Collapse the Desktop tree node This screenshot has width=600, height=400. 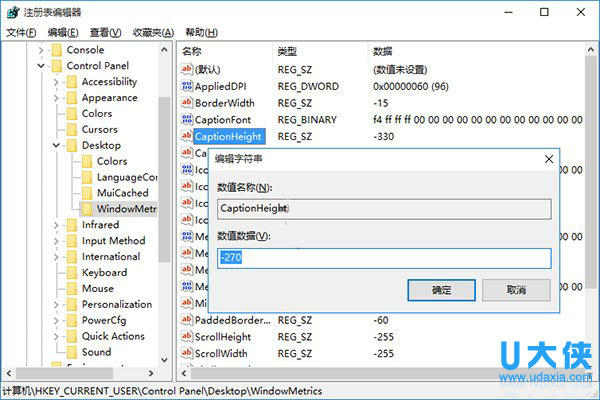coord(56,146)
